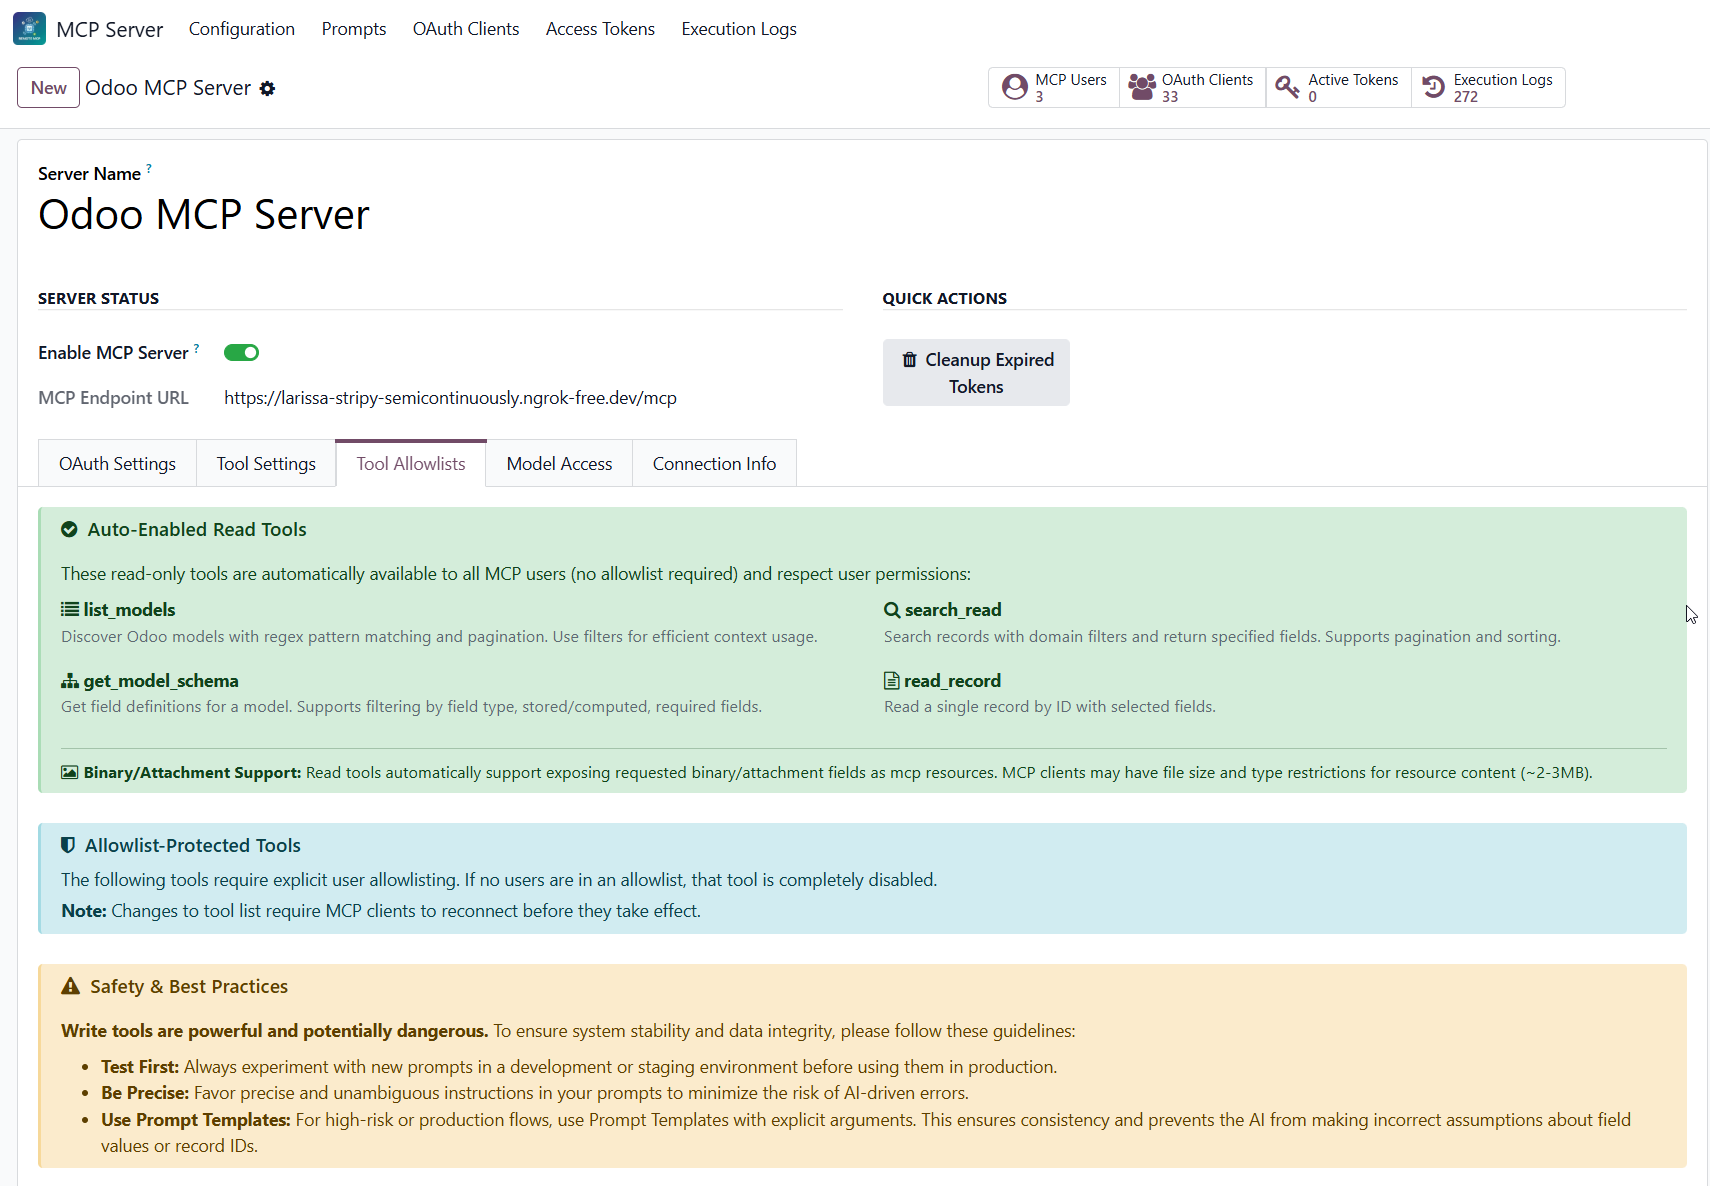The image size is (1710, 1186).
Task: Click the OAuth Clients group icon
Action: (x=1142, y=87)
